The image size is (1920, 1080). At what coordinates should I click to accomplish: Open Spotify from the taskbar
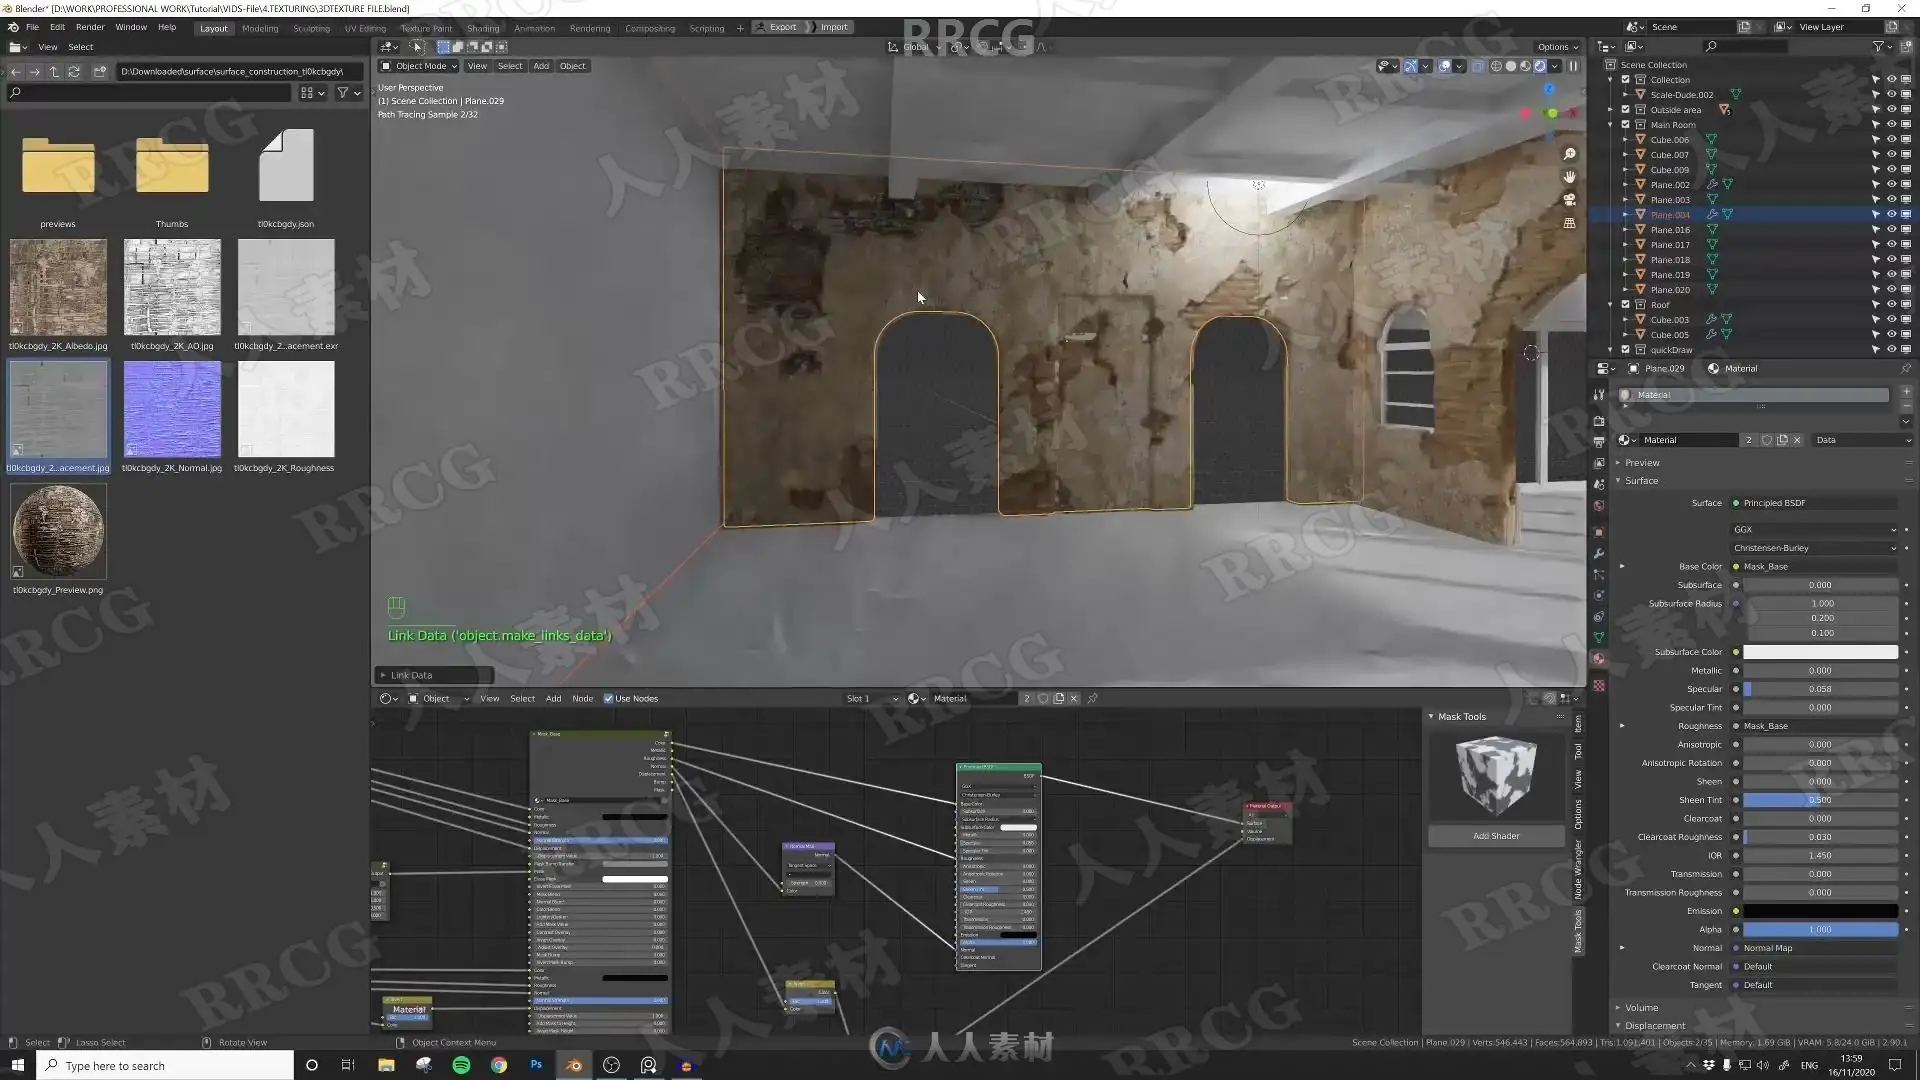point(461,1065)
